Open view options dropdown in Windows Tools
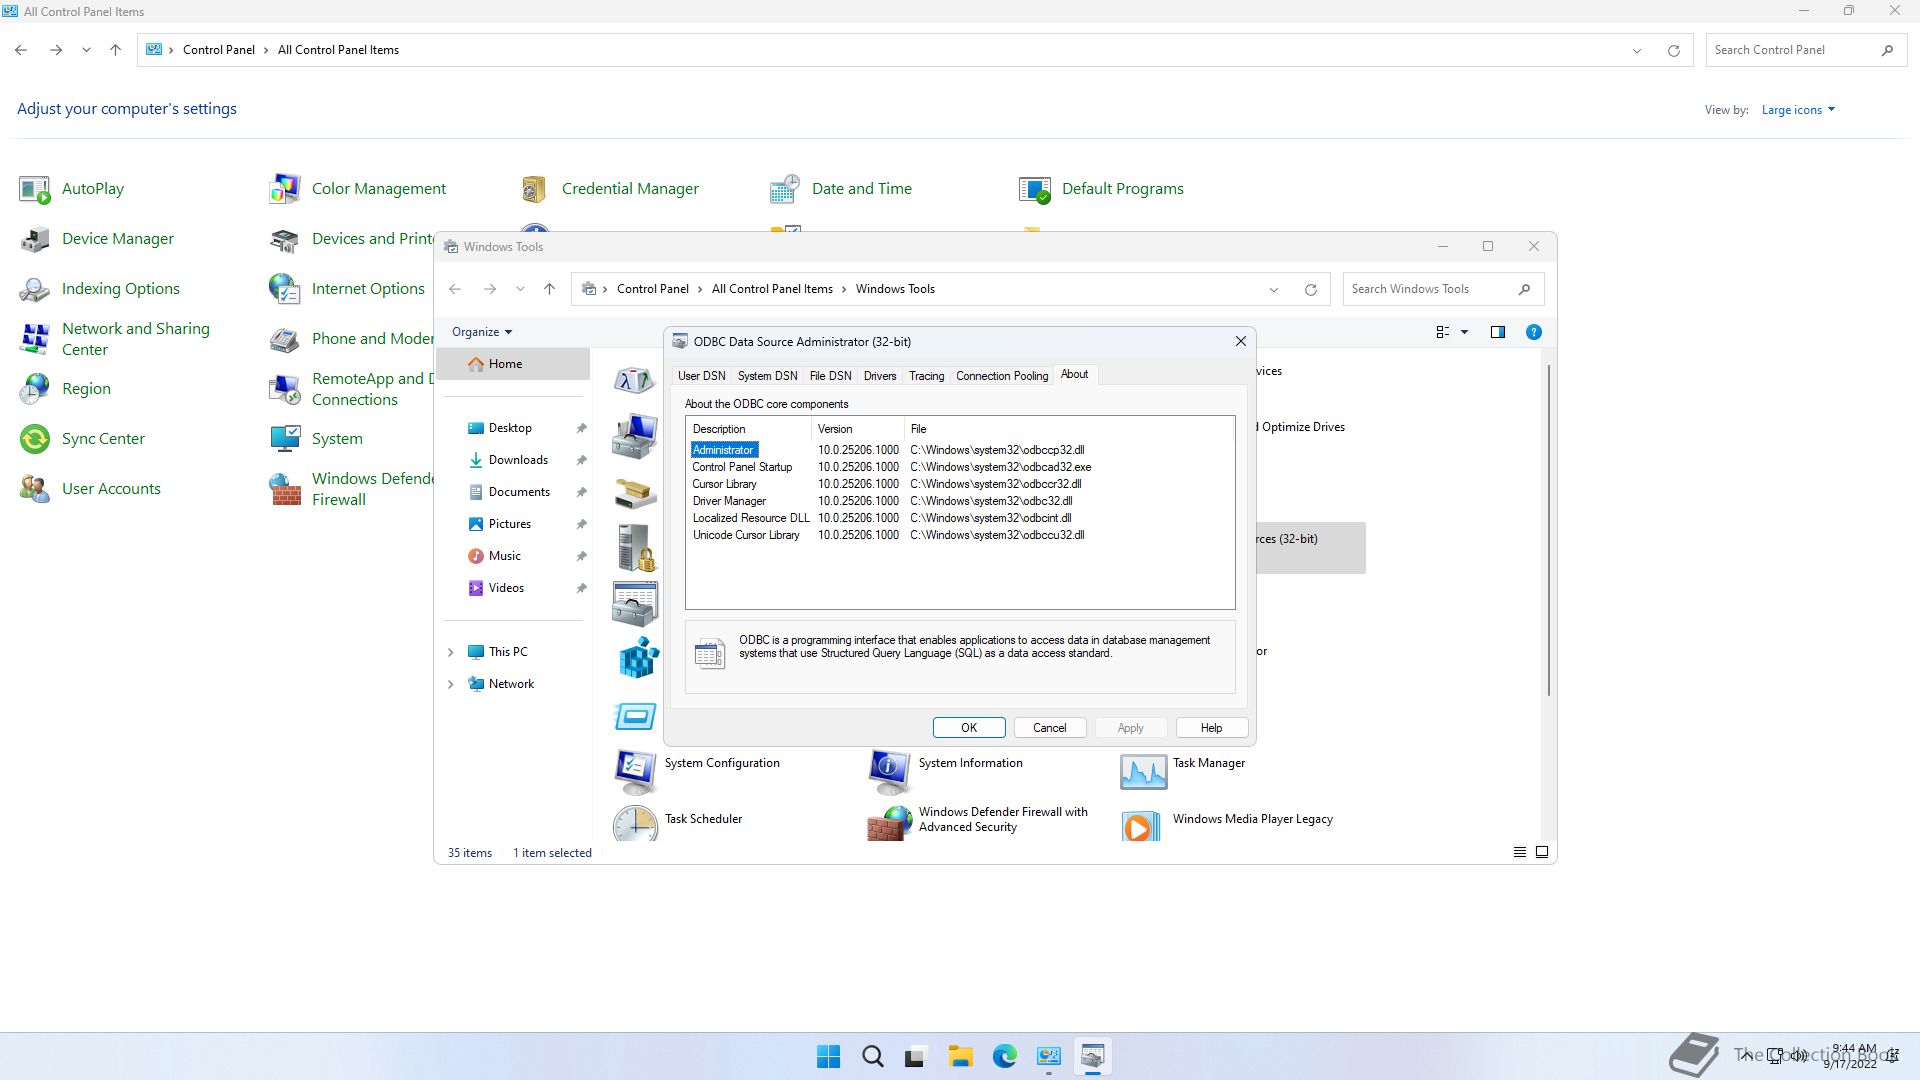The height and width of the screenshot is (1080, 1920). click(x=1464, y=332)
